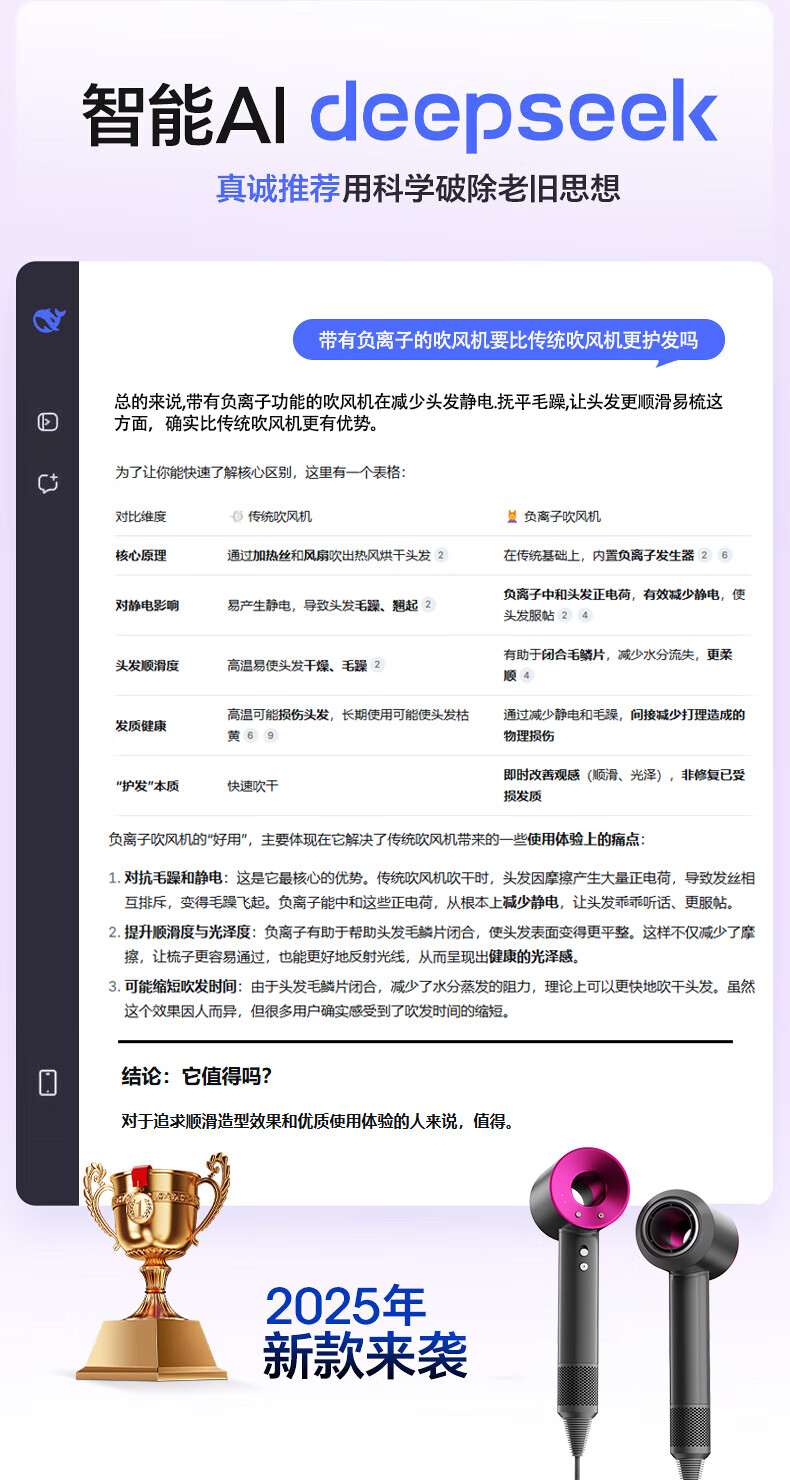Click list item 提升顺滑度与光泽度
The image size is (790, 1480).
(432, 945)
